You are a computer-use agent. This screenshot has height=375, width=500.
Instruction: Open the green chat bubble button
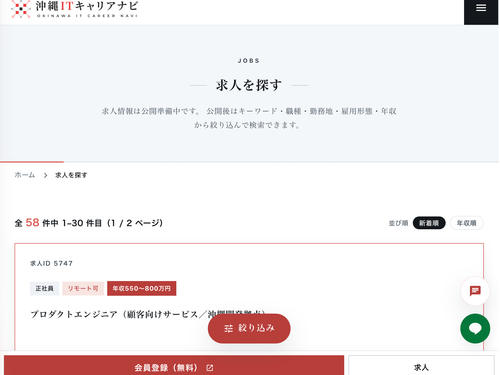pos(475,328)
